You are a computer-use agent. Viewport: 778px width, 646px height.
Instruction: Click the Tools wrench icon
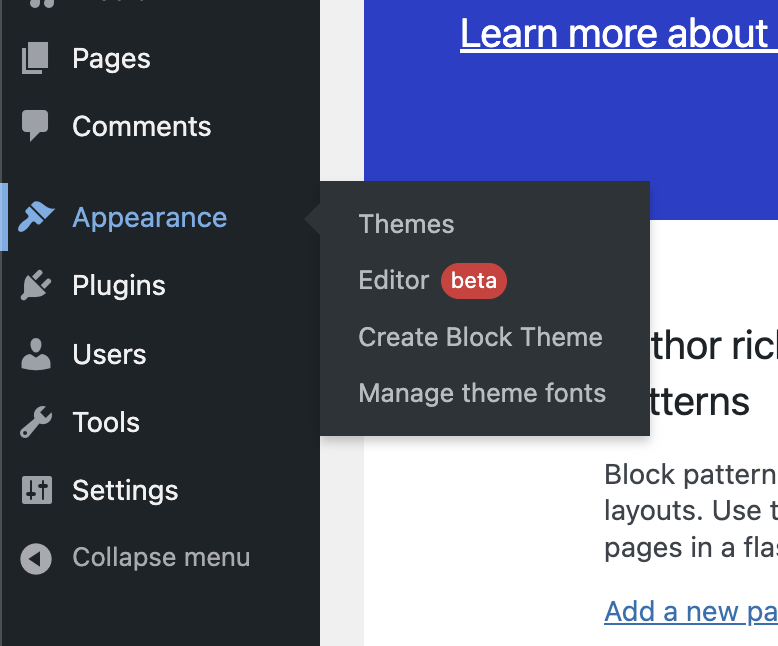[36, 422]
